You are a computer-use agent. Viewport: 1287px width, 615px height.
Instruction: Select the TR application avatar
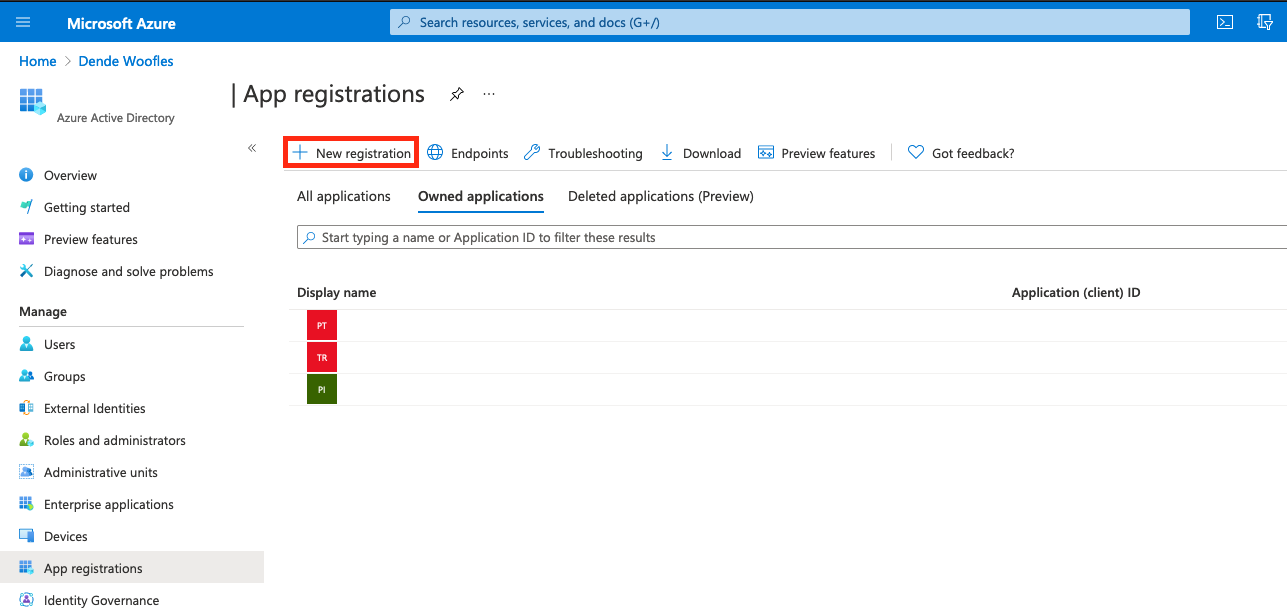point(322,358)
